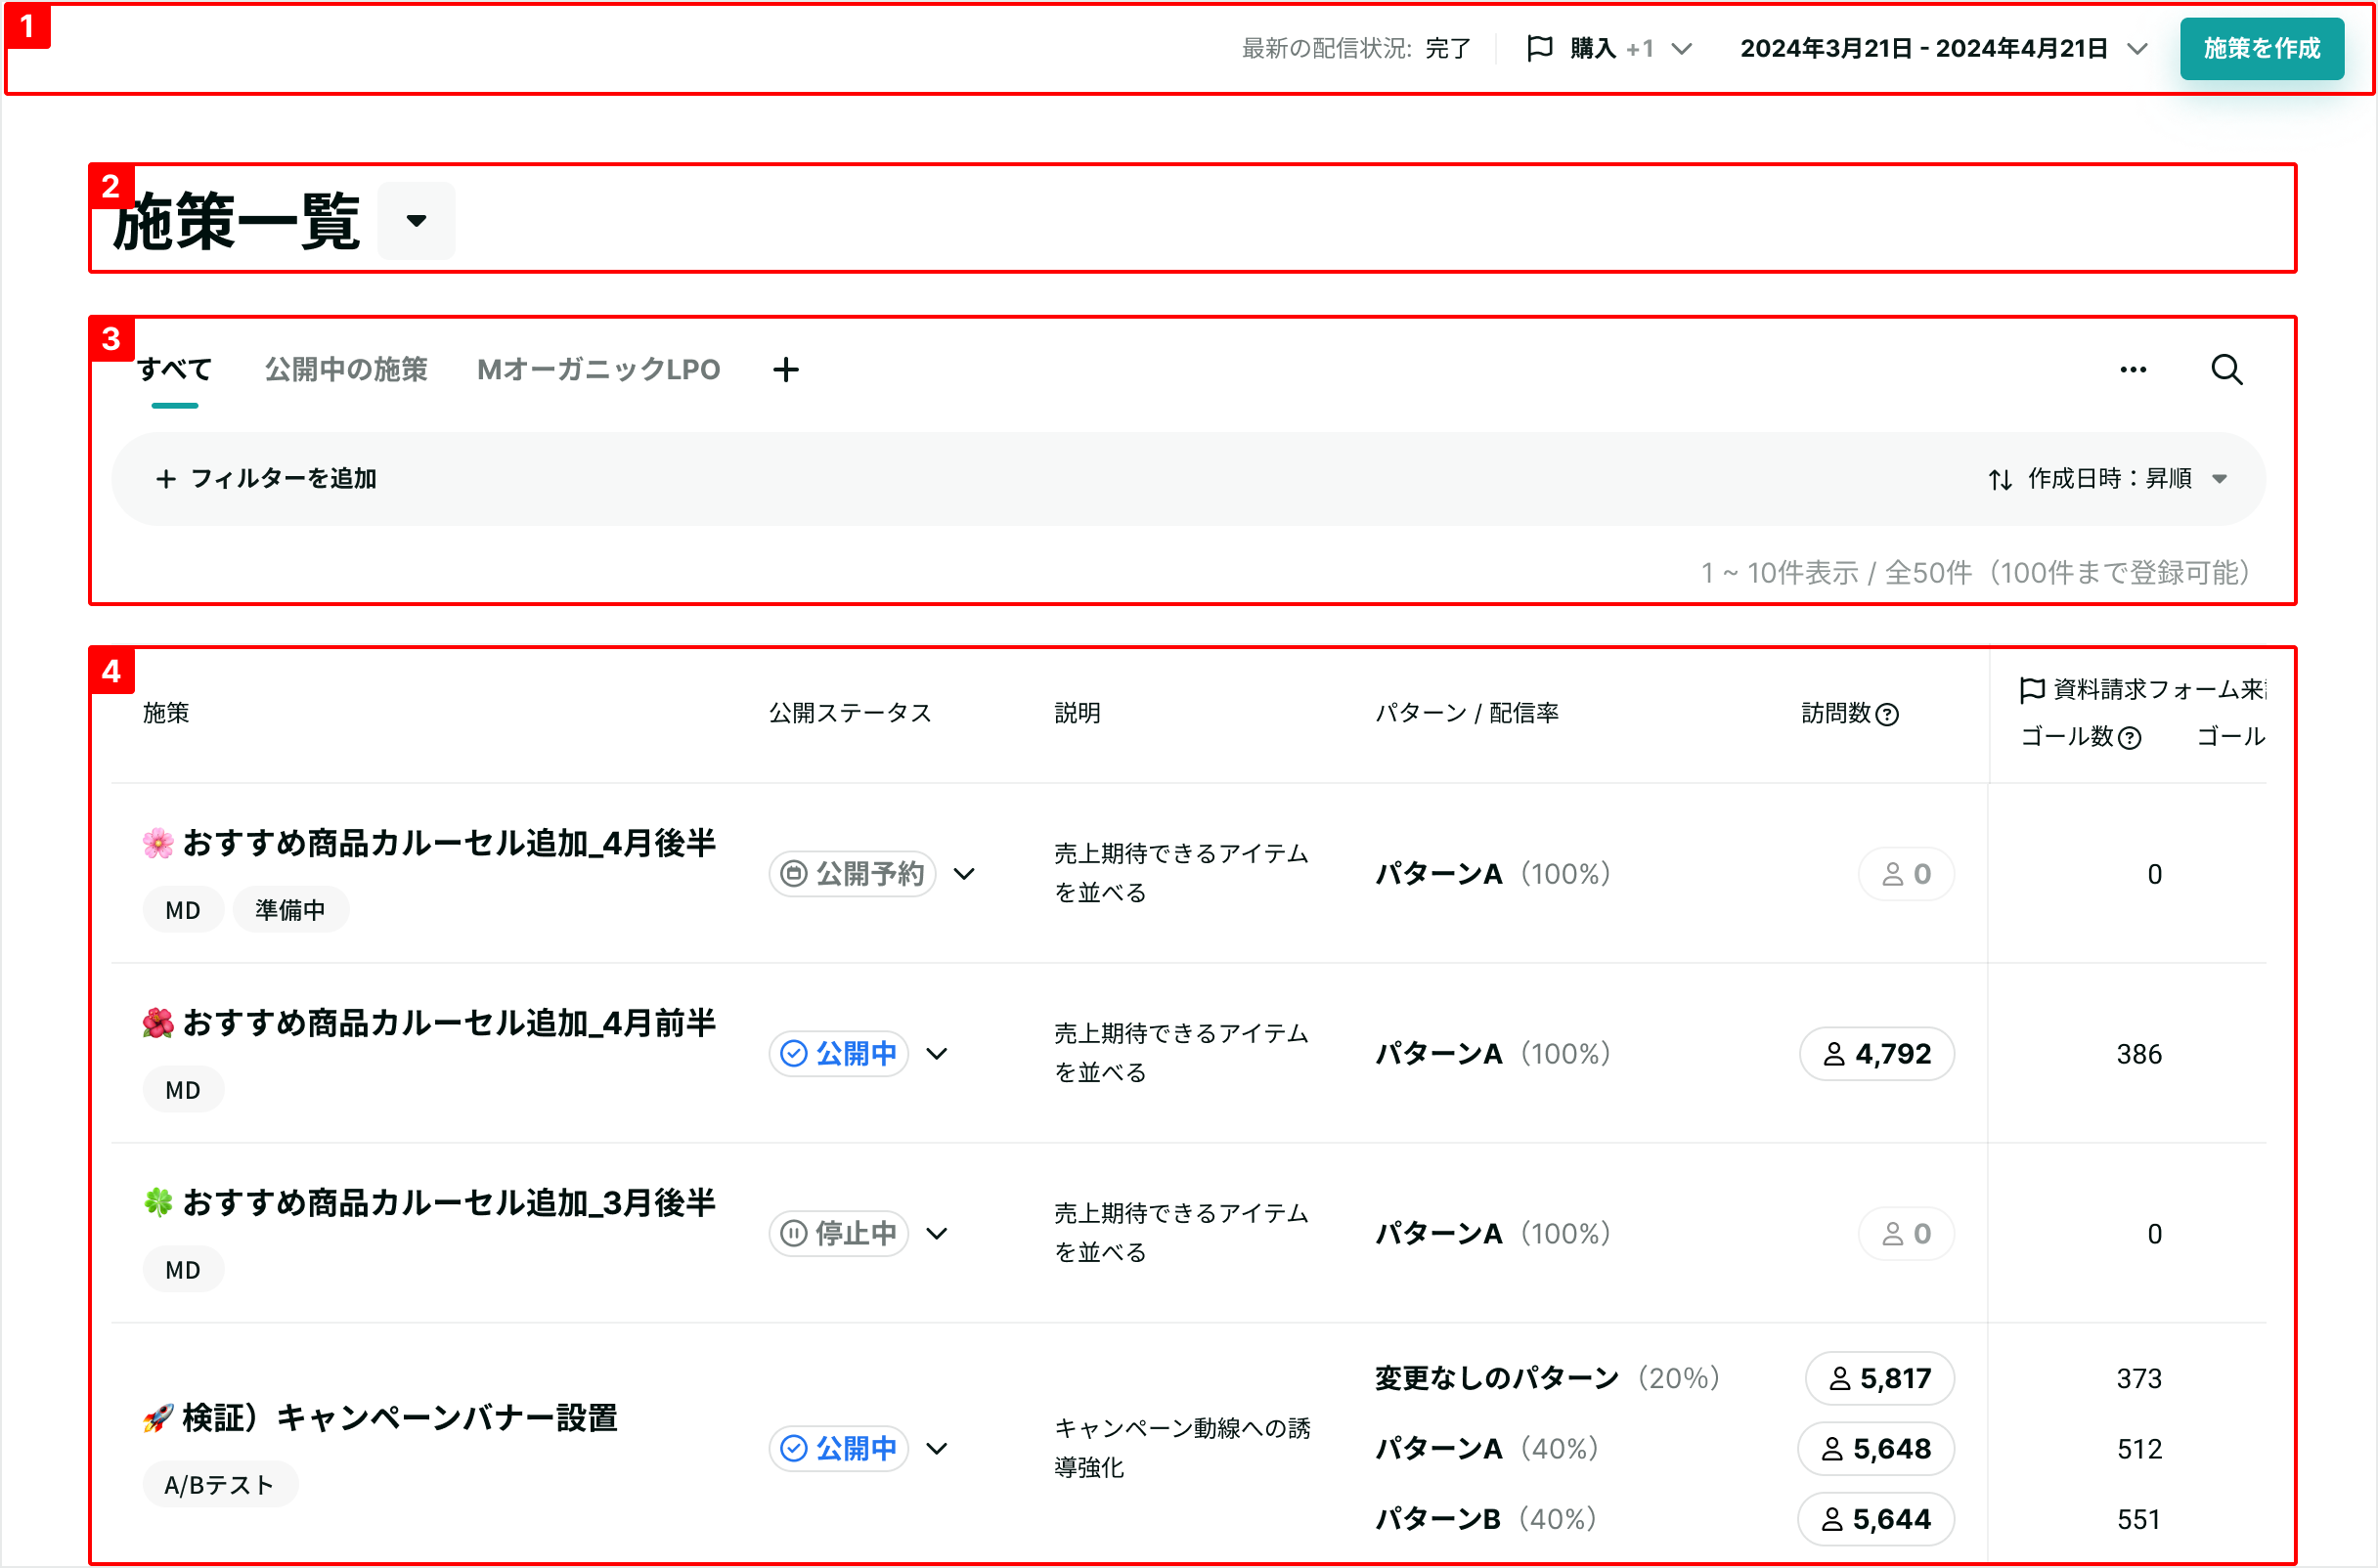Expand status chevron in キャンペーンバナー設置 row
Screen dimensions: 2378x1568
(x=936, y=1449)
